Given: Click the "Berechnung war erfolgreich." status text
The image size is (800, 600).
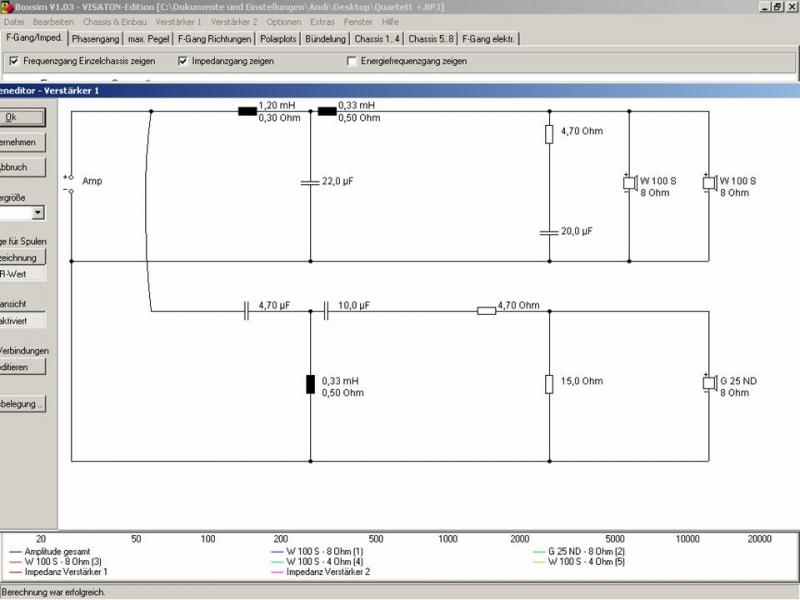Looking at the screenshot, I should coord(54,592).
